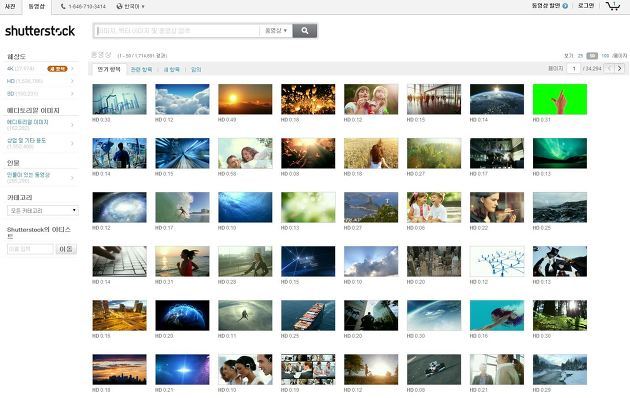Open the 한국어 language dropdown

click(131, 6)
